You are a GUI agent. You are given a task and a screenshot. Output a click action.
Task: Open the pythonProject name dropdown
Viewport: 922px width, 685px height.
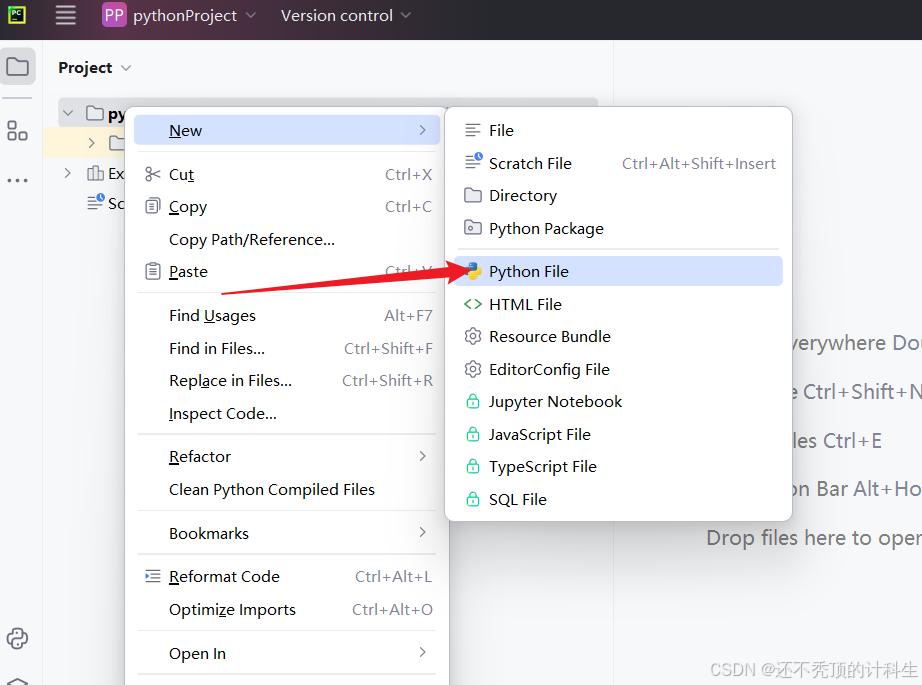pos(194,15)
